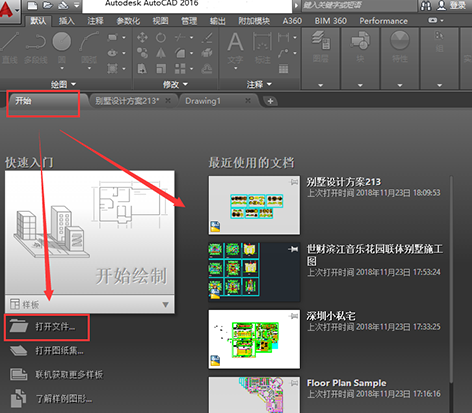This screenshot has height=413, width=472.
Task: Click the 开始绘制 start drawing tile
Action: 90,233
